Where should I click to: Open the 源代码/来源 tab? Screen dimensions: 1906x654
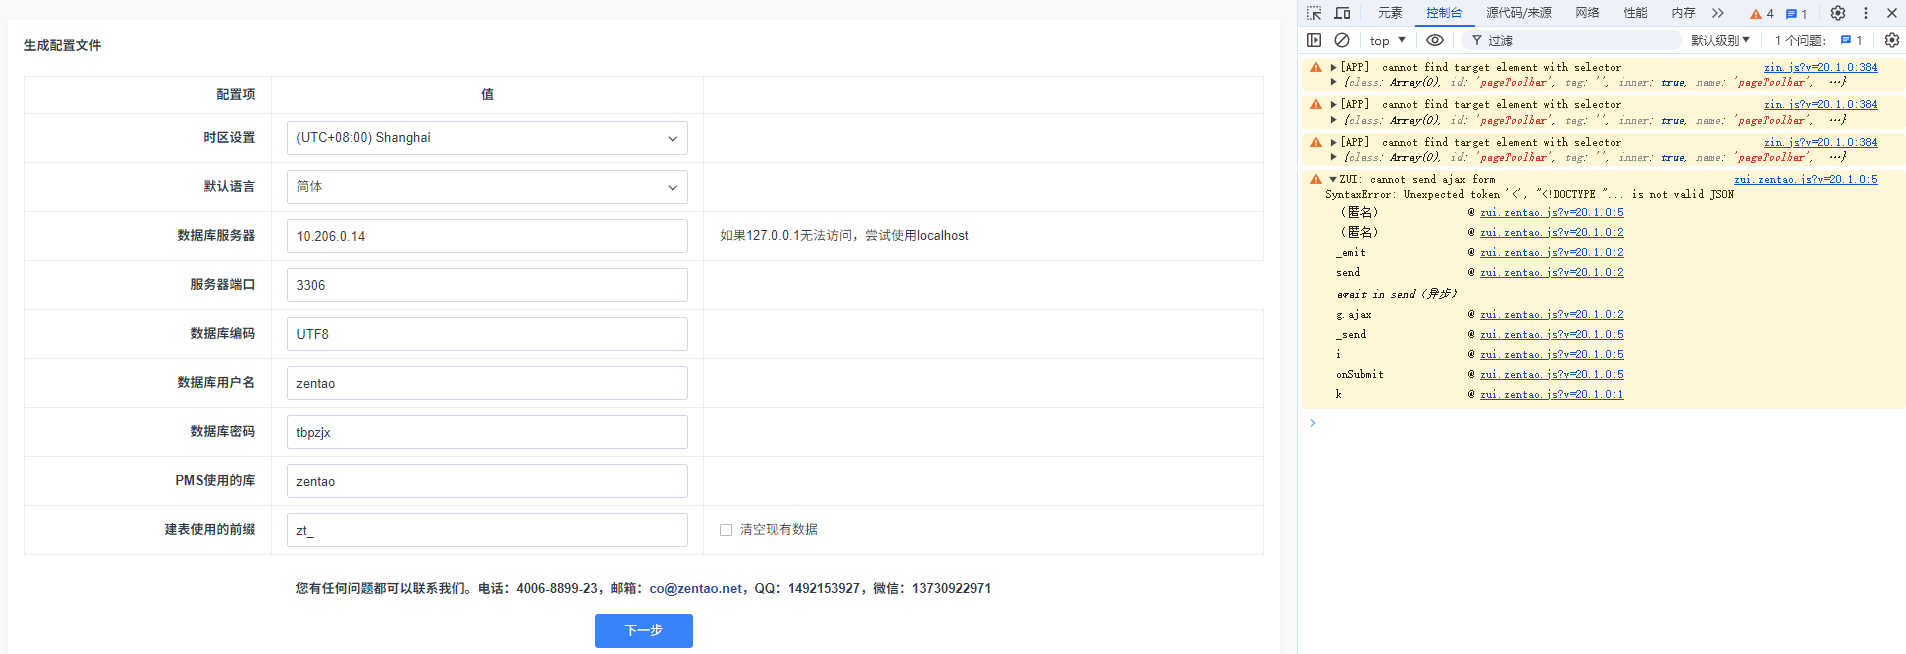(1519, 13)
